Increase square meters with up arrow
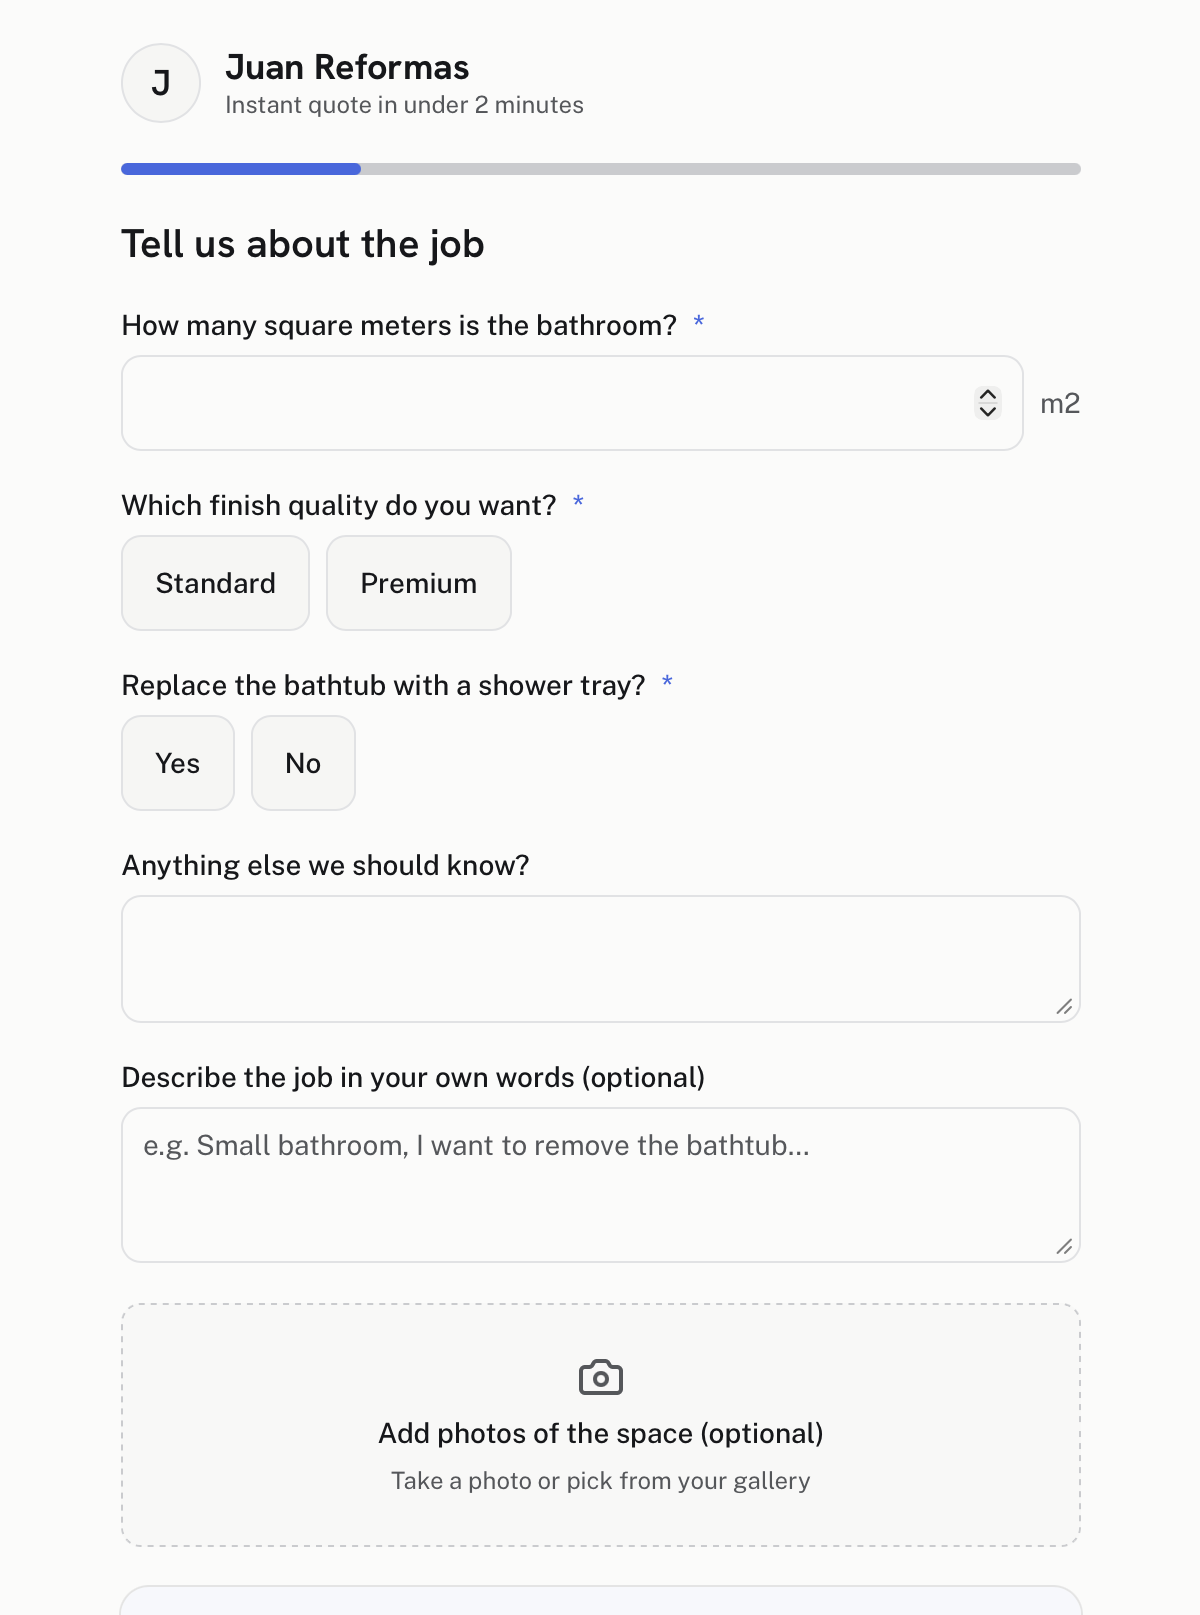The width and height of the screenshot is (1200, 1615). [x=988, y=395]
